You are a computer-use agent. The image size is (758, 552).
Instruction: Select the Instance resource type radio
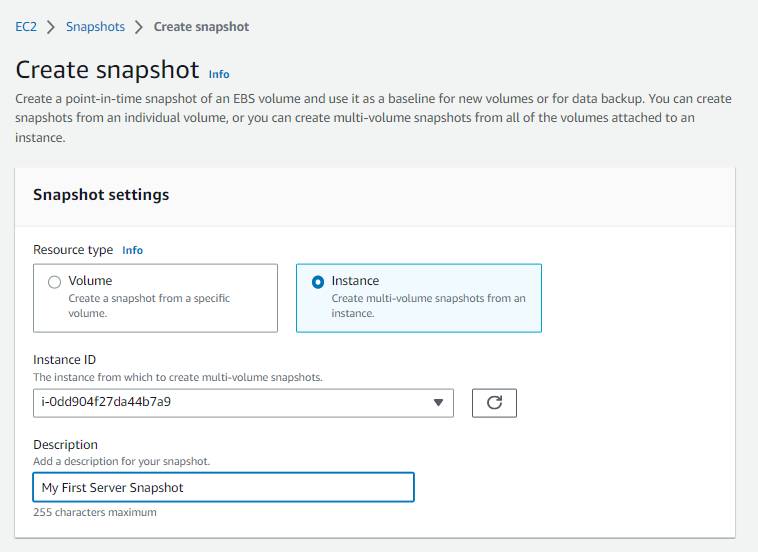coord(318,282)
